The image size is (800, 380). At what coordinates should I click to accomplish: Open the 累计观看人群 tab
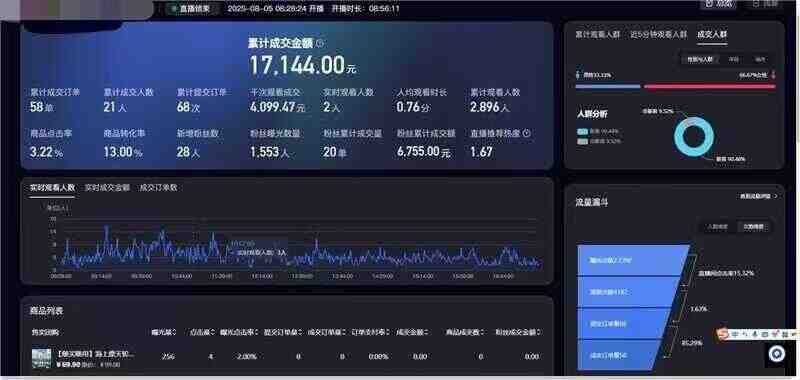pos(597,35)
